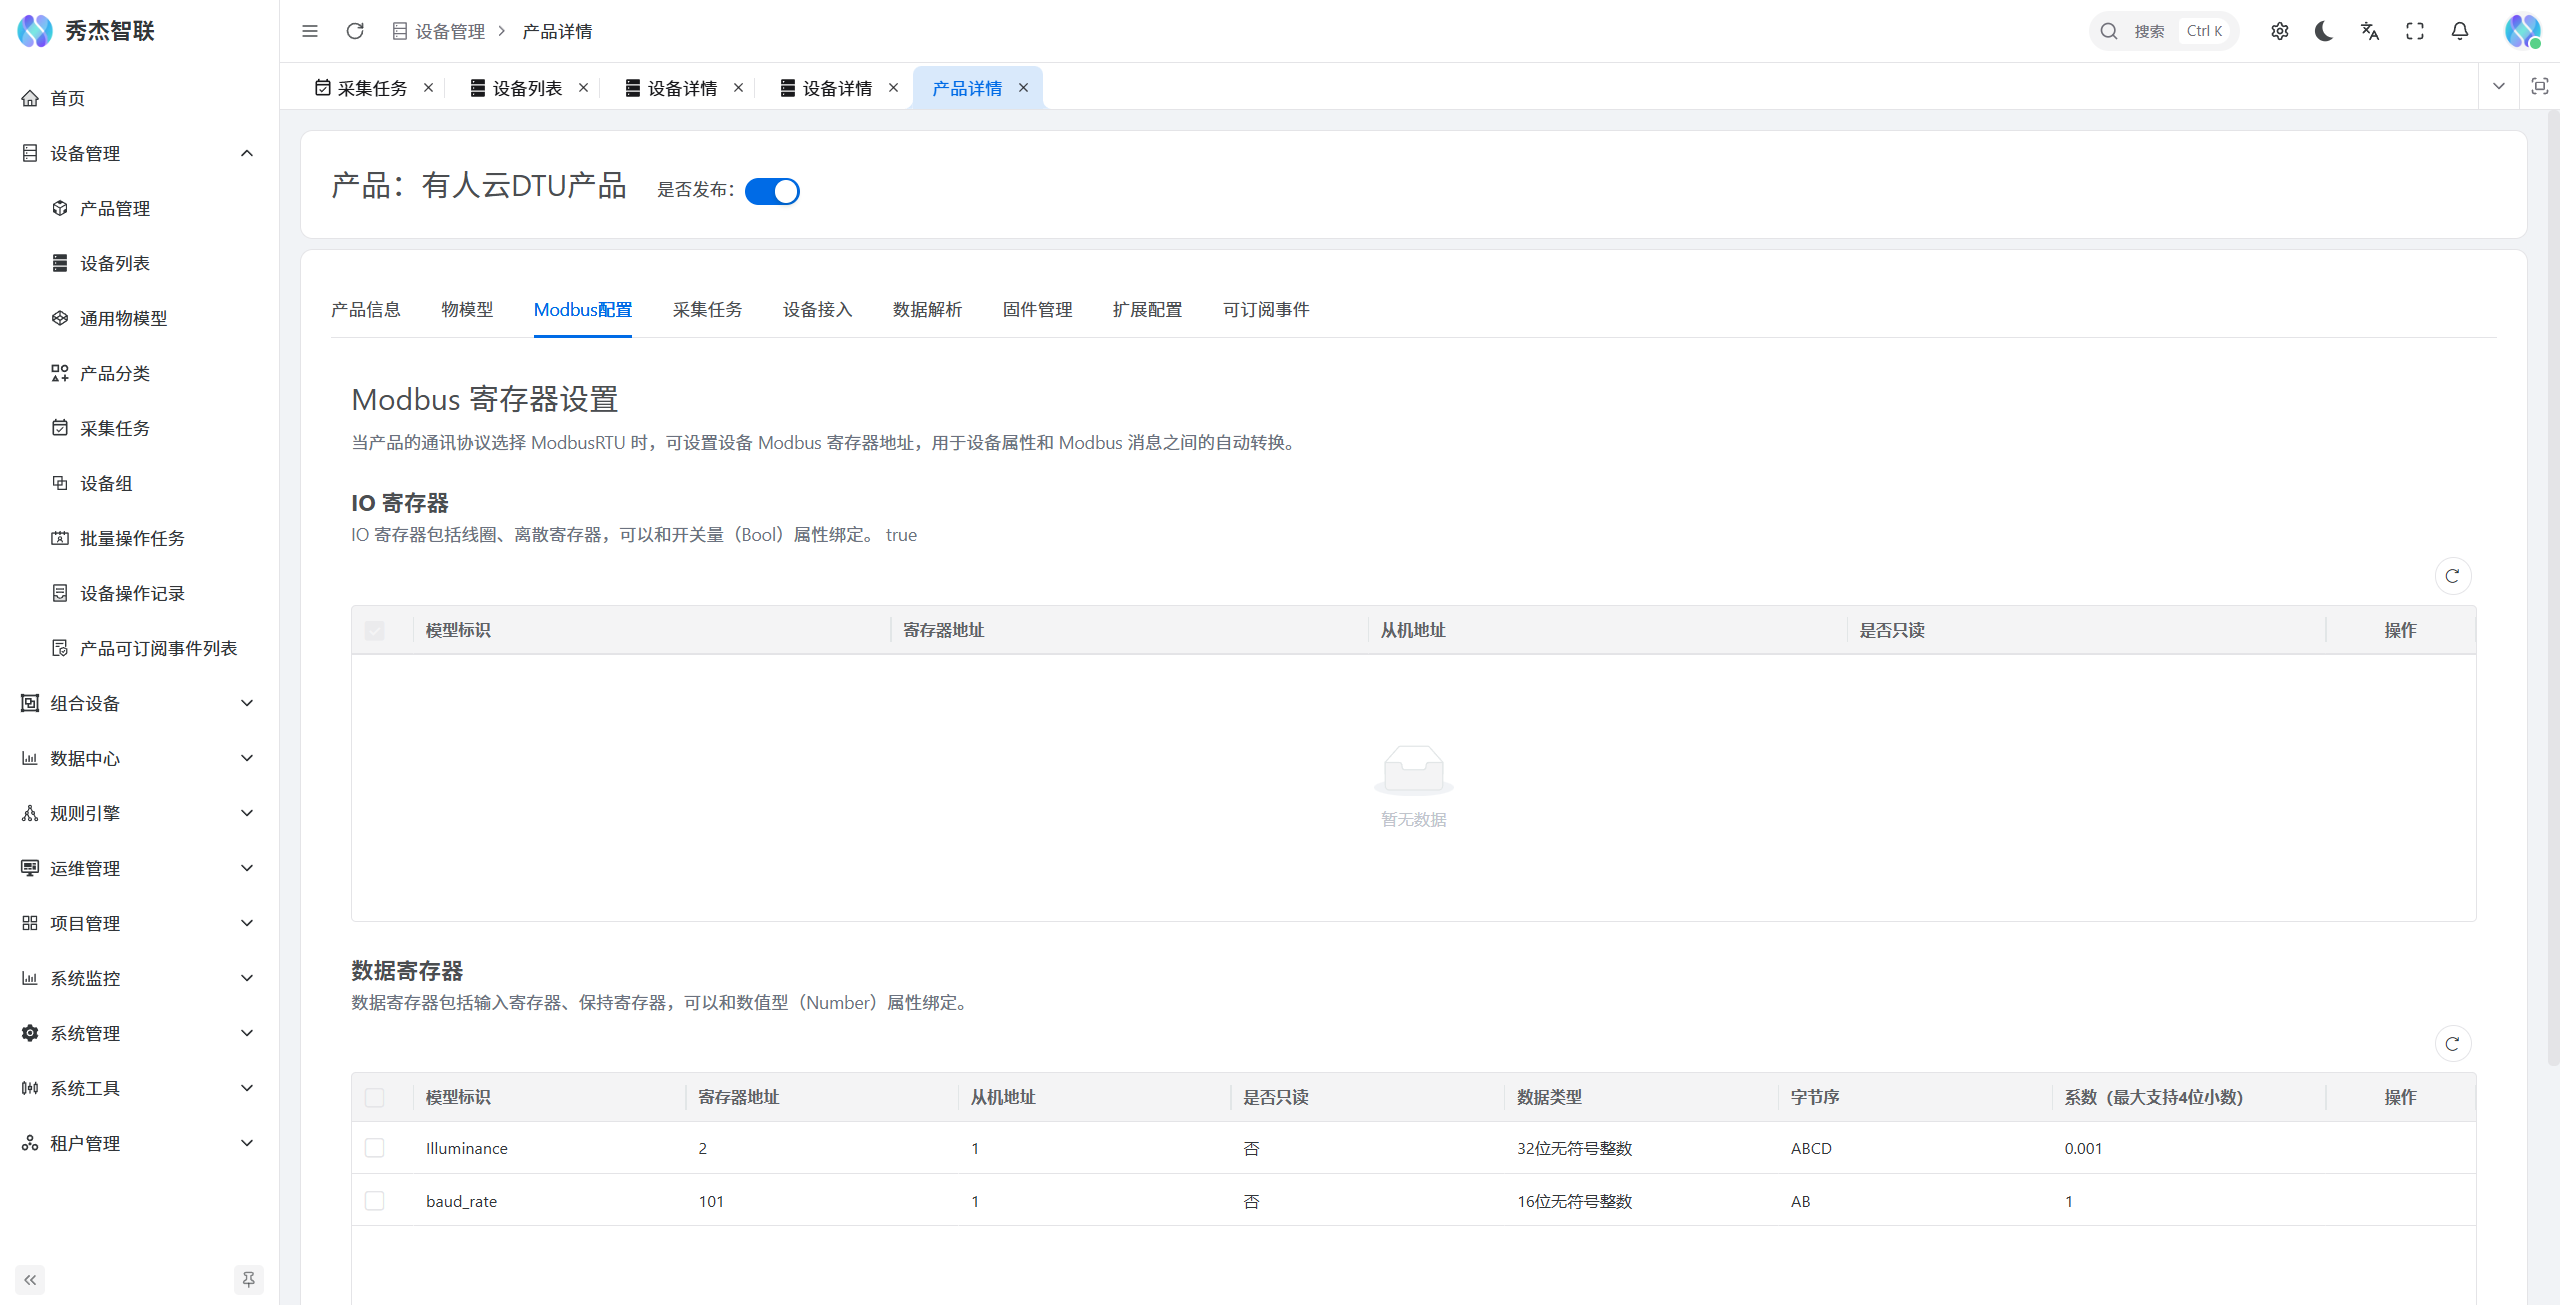The width and height of the screenshot is (2560, 1305).
Task: Open the 数据解析 tab
Action: 927,310
